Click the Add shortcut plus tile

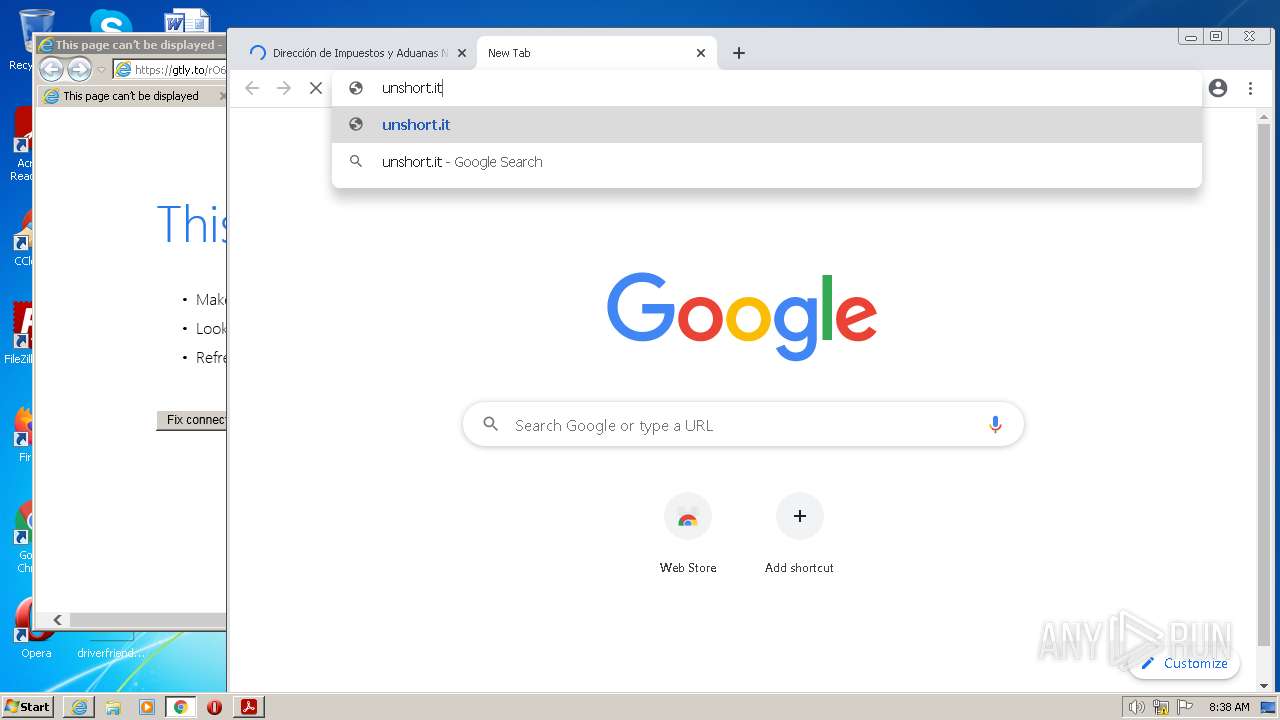[x=799, y=534]
